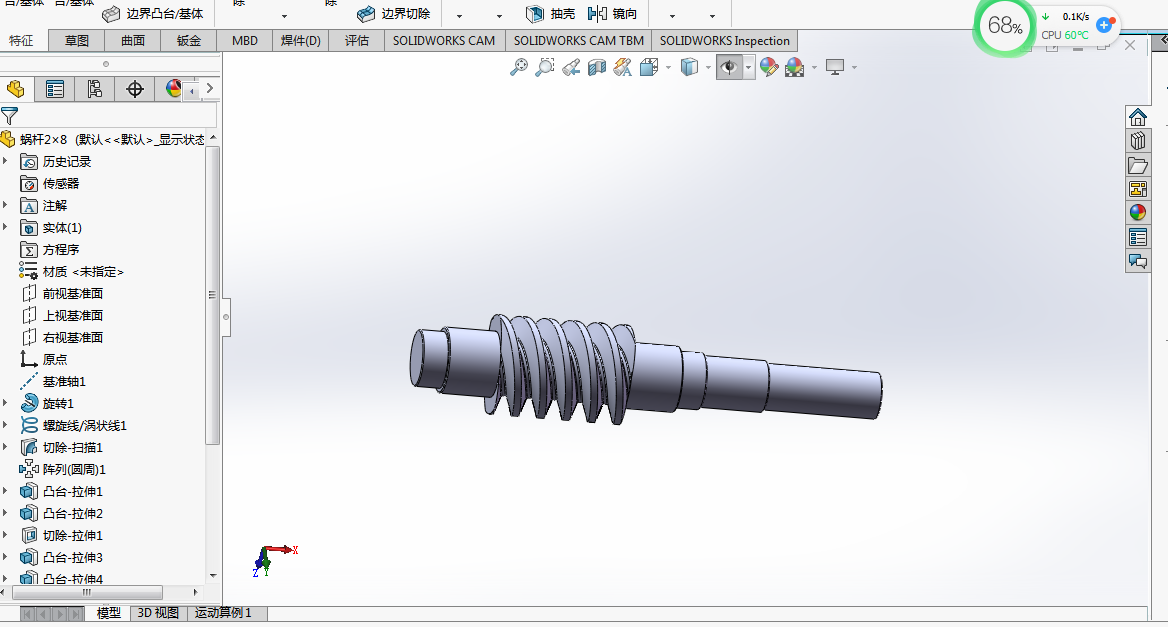Open the ConfigurationManager tab icon
The width and height of the screenshot is (1168, 627).
pos(95,89)
